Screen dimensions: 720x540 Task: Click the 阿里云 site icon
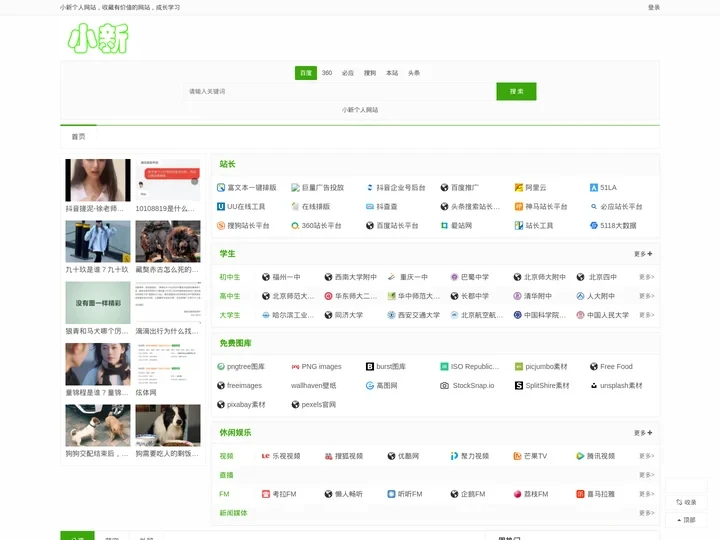tap(518, 187)
